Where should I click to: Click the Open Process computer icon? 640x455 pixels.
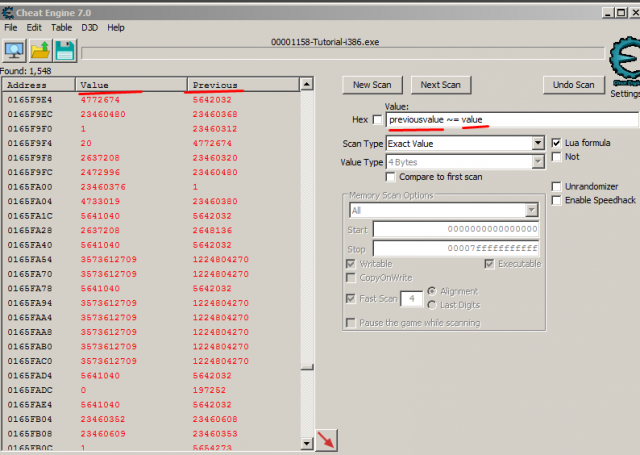[21, 51]
